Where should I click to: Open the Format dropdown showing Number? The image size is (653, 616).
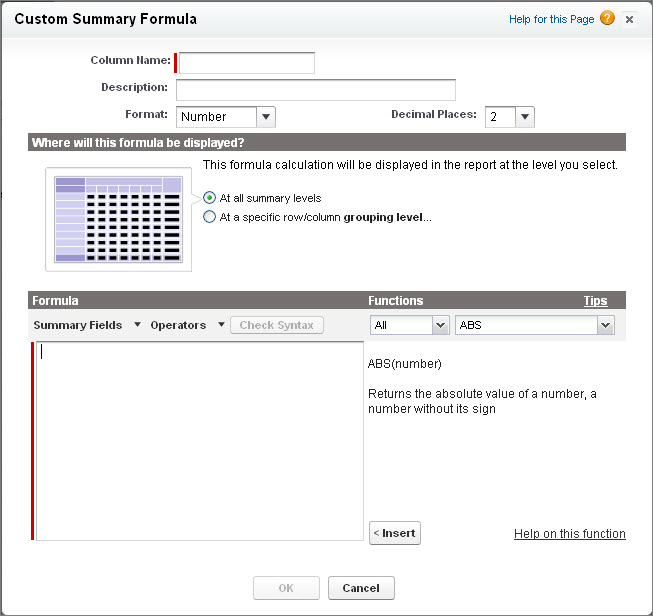pos(226,117)
